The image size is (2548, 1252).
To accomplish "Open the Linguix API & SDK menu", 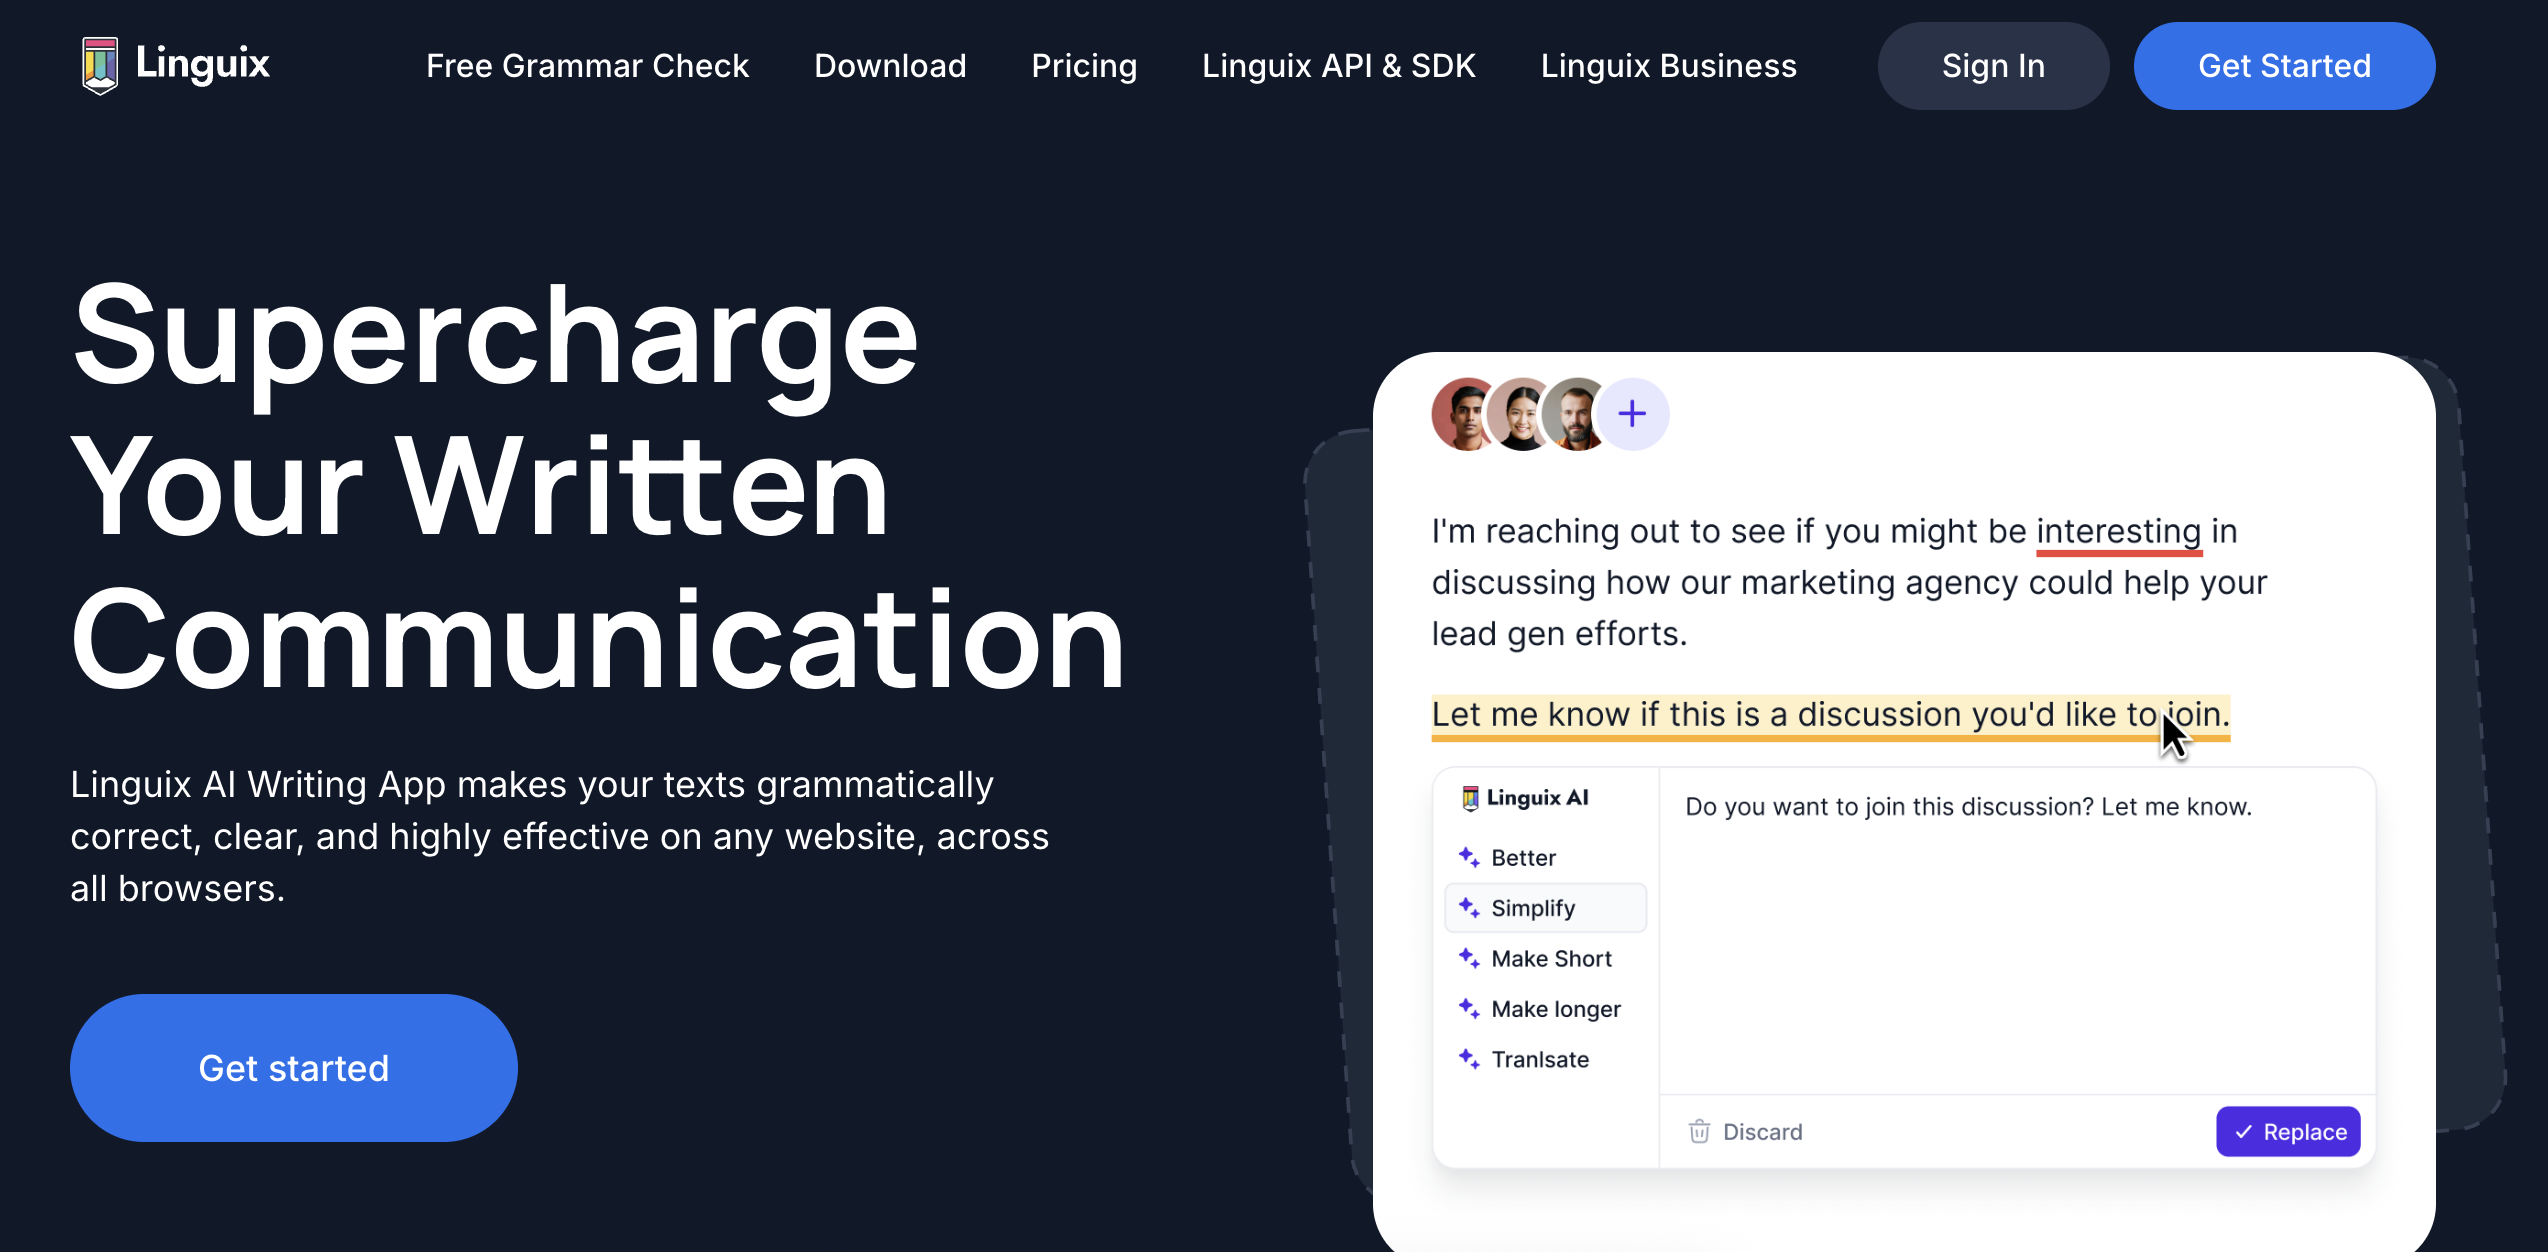I will [1339, 65].
